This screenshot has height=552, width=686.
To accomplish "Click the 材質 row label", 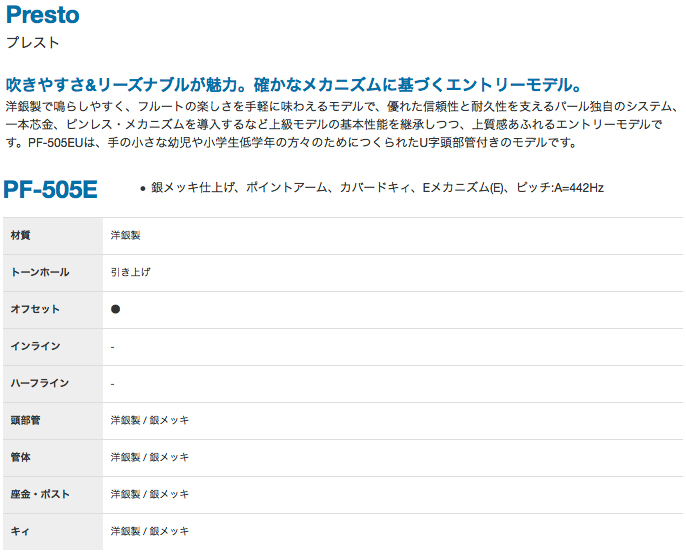I will click(21, 235).
